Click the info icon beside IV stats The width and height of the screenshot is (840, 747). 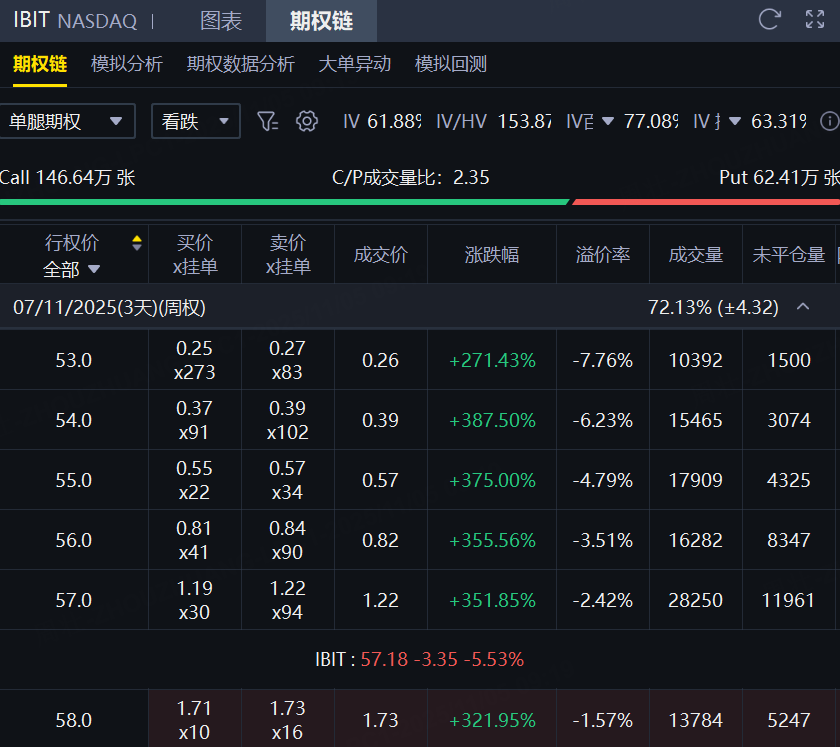point(829,121)
